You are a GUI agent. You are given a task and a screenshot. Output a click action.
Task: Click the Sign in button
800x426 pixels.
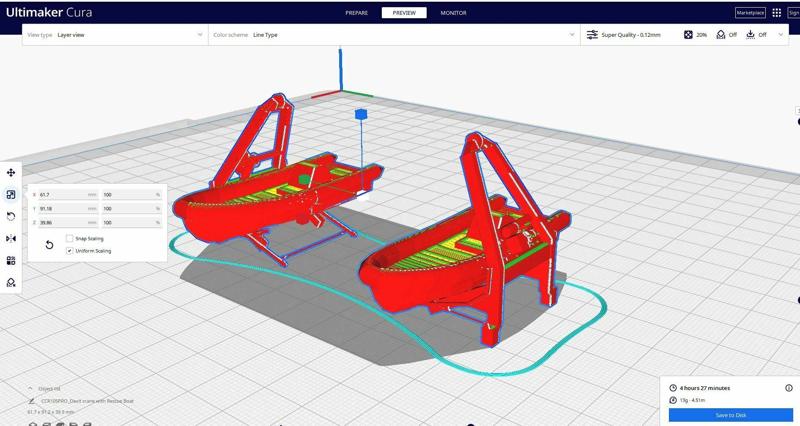[x=794, y=13]
